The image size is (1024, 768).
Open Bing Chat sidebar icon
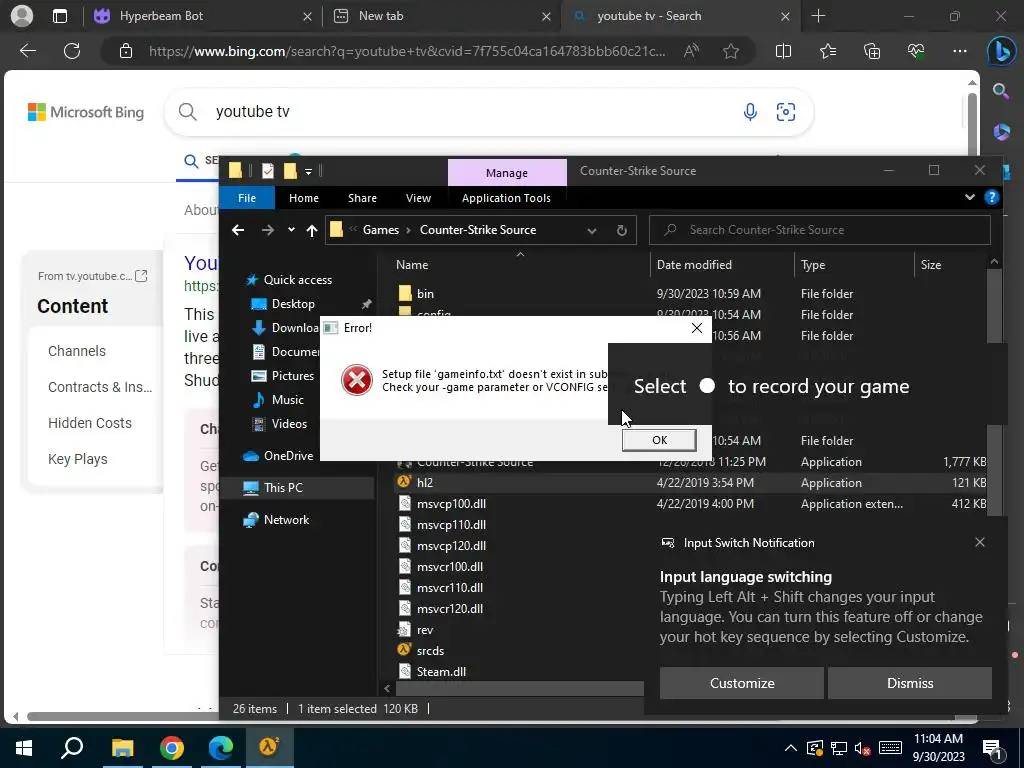coord(1000,51)
